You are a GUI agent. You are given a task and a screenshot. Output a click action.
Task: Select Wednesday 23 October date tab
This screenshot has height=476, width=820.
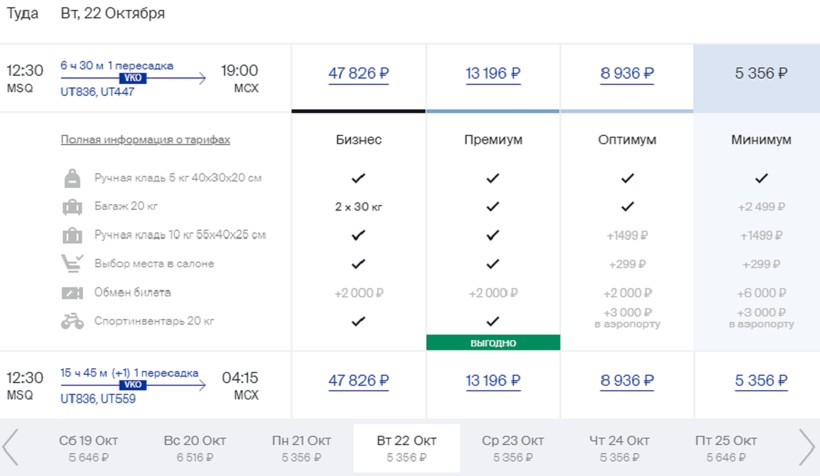513,447
